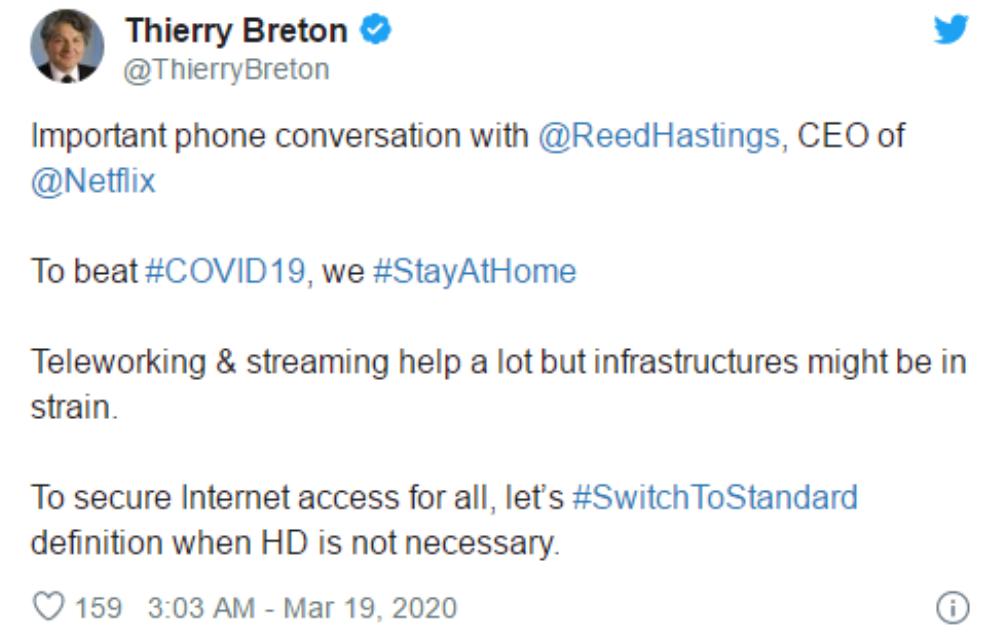Open the Thierry Breton display name
Viewport: 991px width, 637px height.
pyautogui.click(x=236, y=30)
